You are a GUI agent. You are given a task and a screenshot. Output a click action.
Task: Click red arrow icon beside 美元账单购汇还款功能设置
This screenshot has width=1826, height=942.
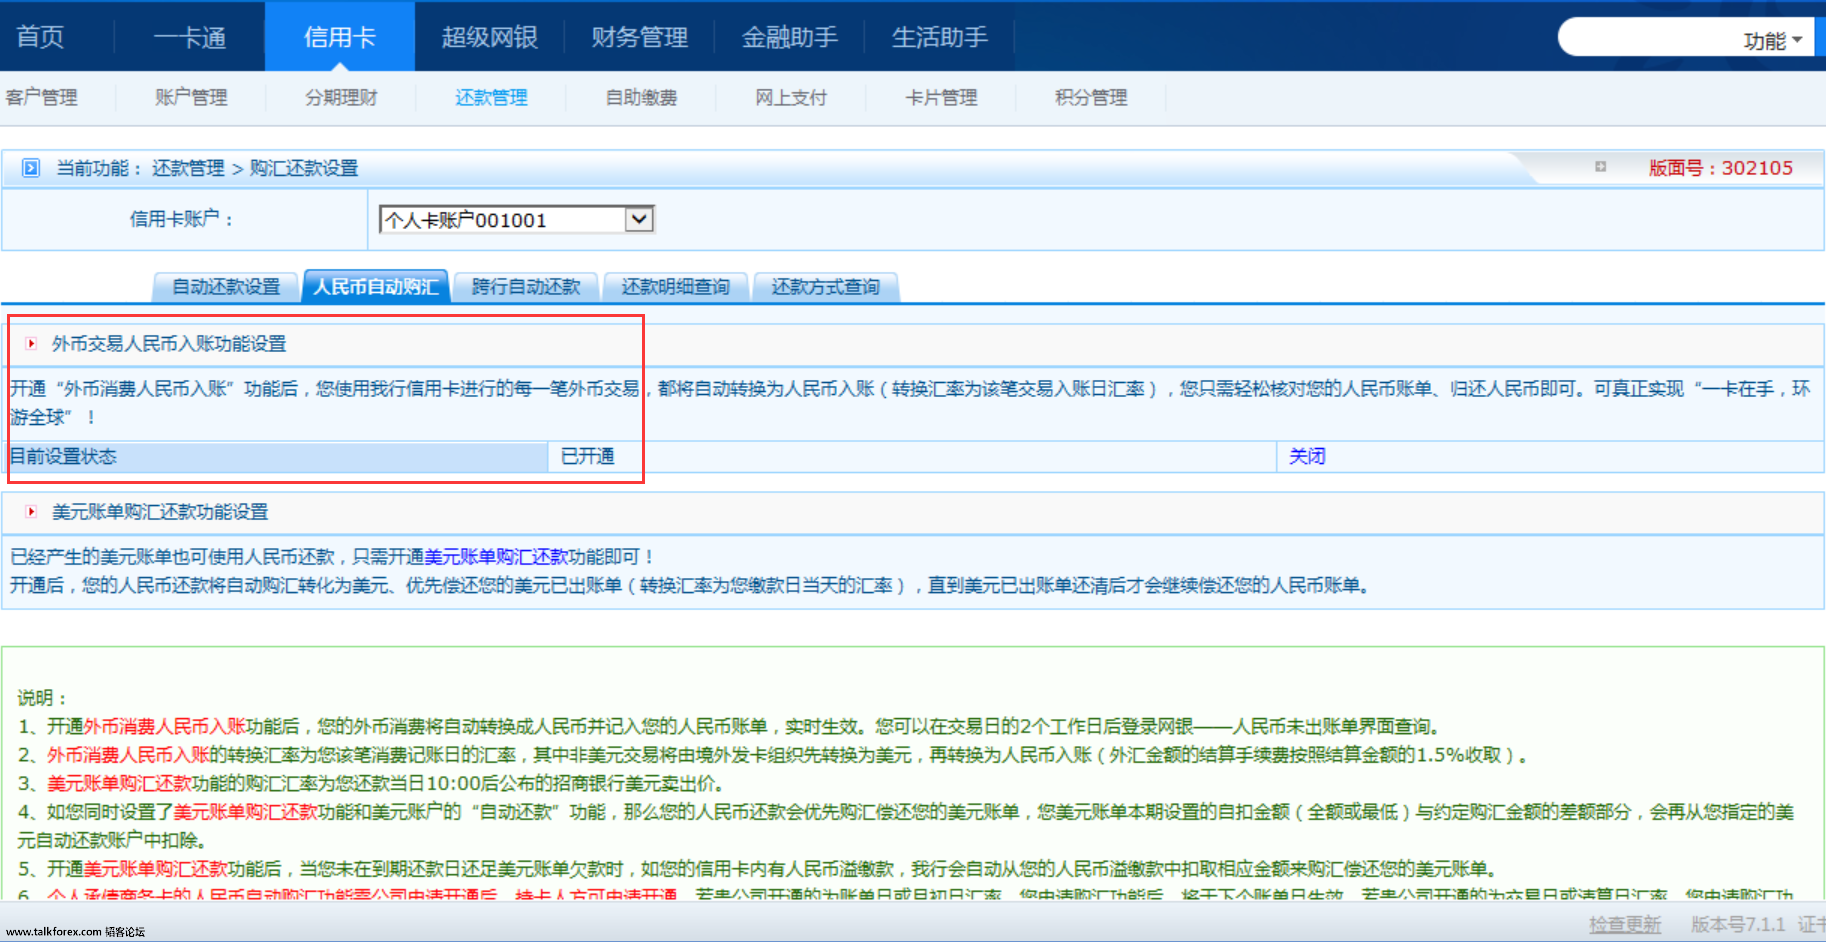click(x=31, y=512)
